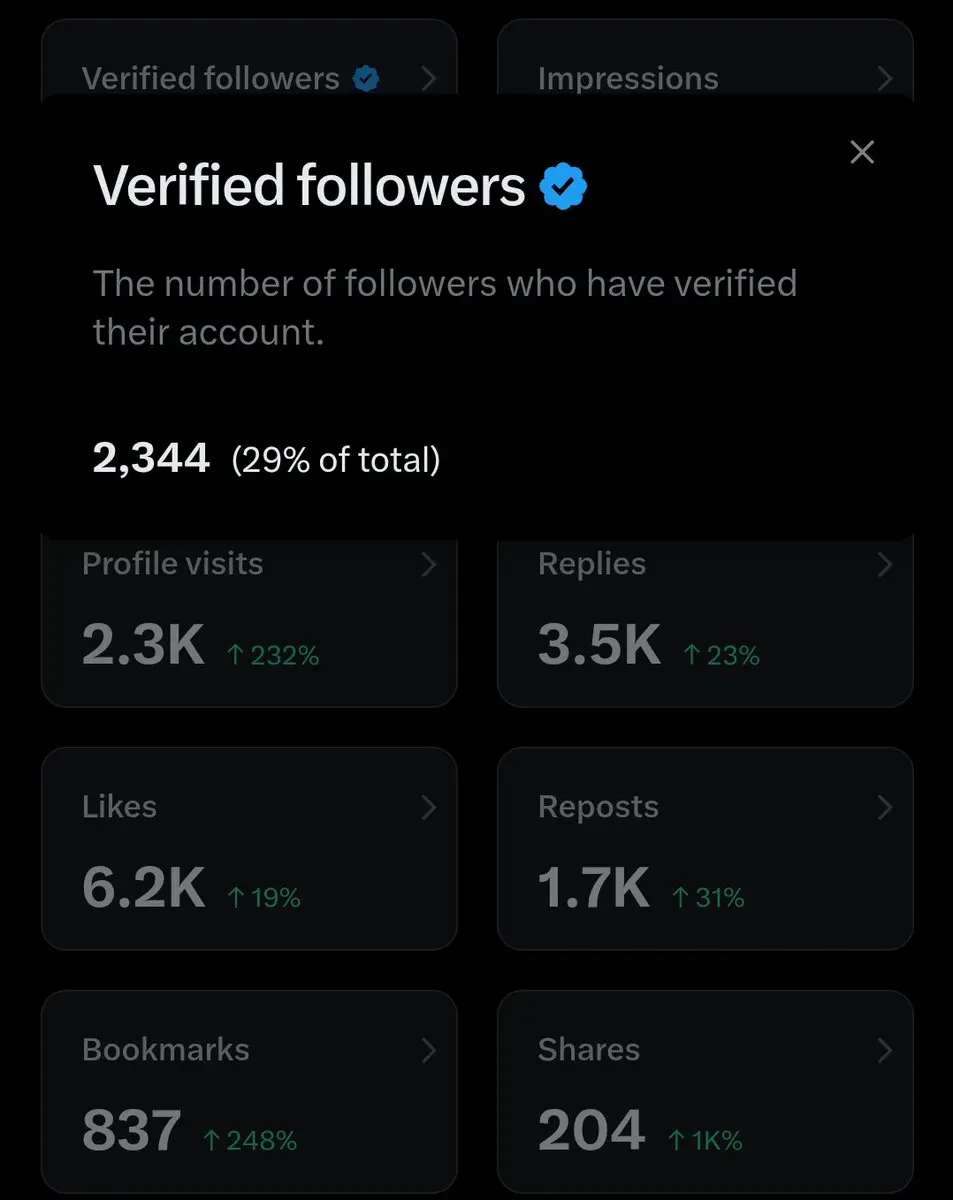
Task: Select the Likes 6.2K value
Action: click(x=143, y=888)
